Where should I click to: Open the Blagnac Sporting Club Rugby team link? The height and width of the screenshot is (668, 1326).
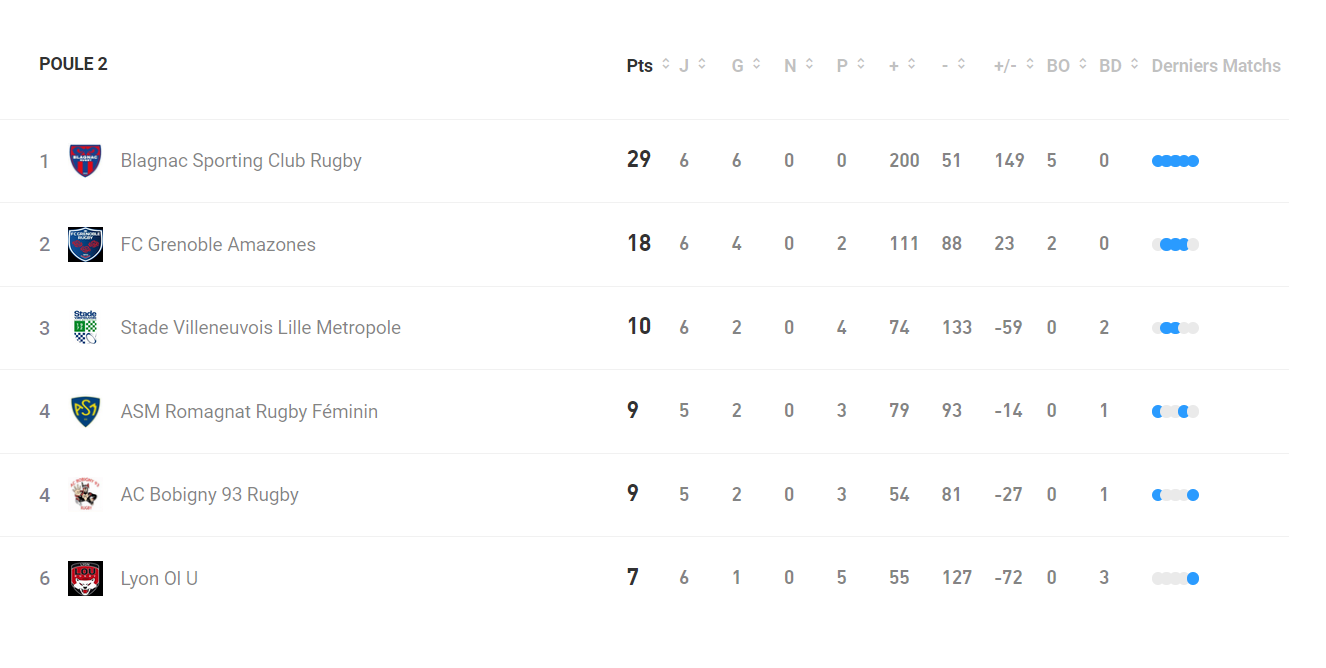tap(241, 161)
